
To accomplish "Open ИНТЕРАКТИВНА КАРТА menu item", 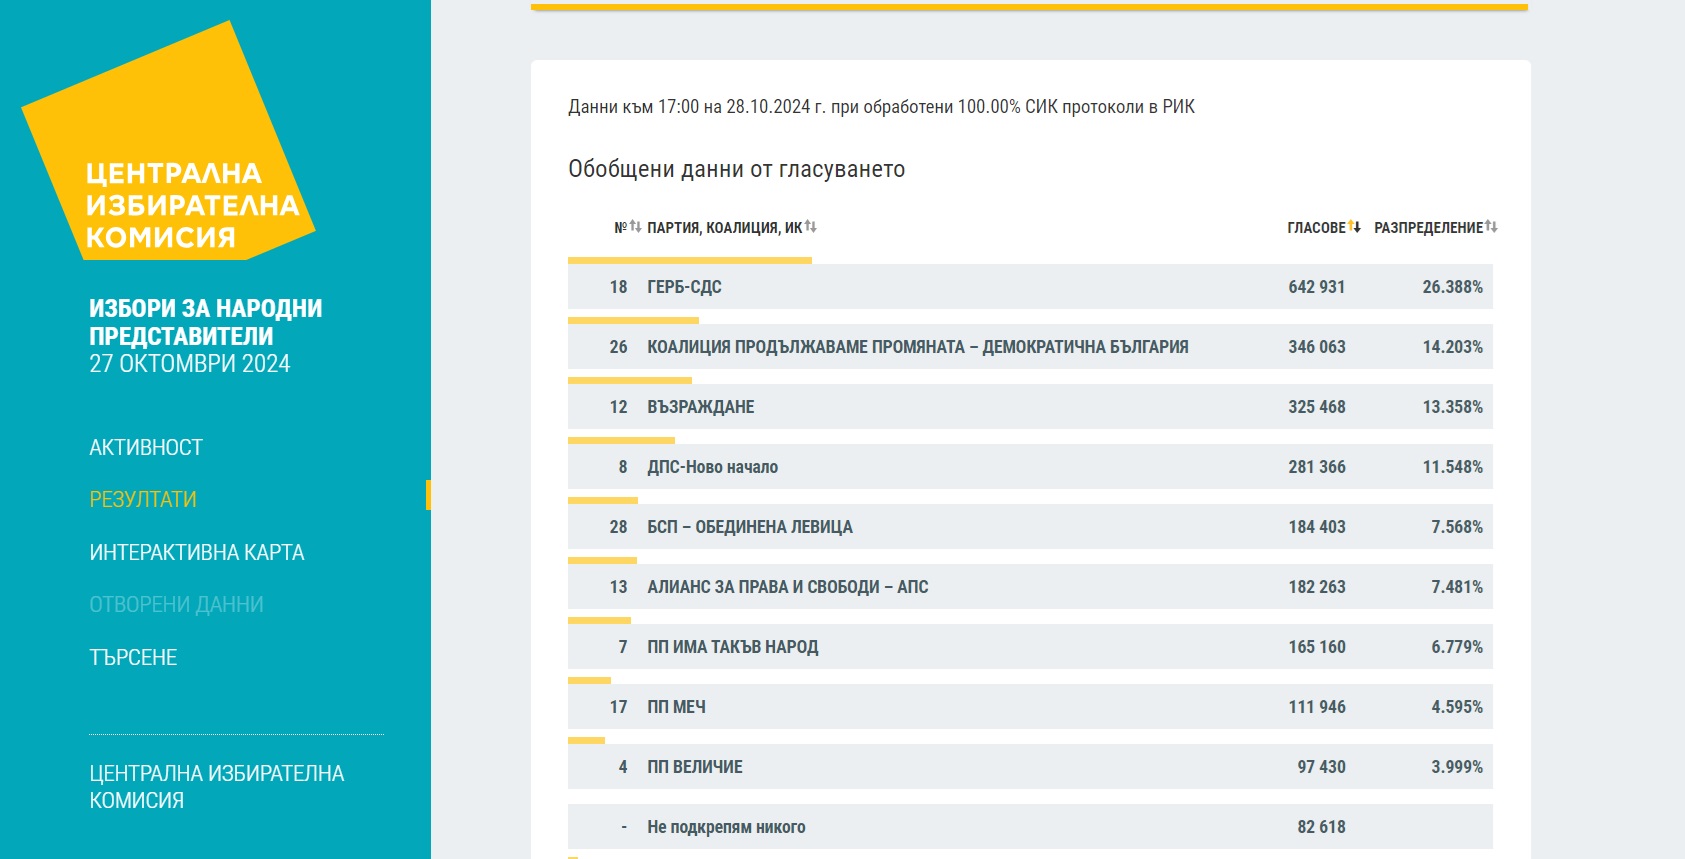I will 197,552.
